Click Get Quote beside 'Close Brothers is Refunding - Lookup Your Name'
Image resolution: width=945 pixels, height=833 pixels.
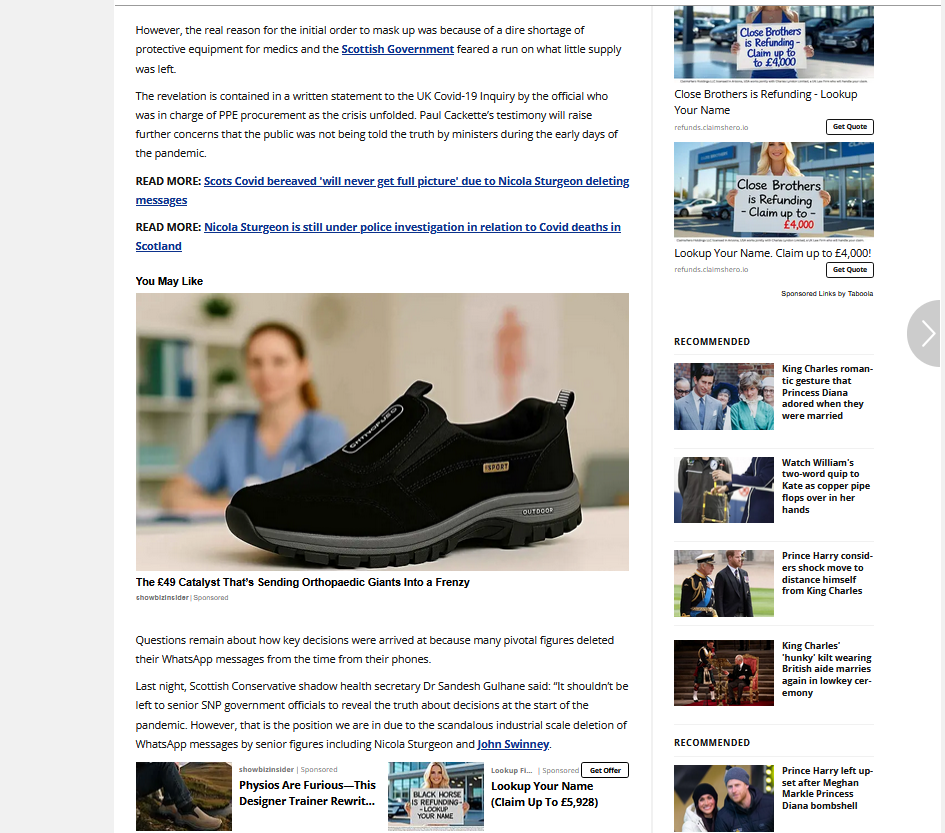[x=850, y=127]
